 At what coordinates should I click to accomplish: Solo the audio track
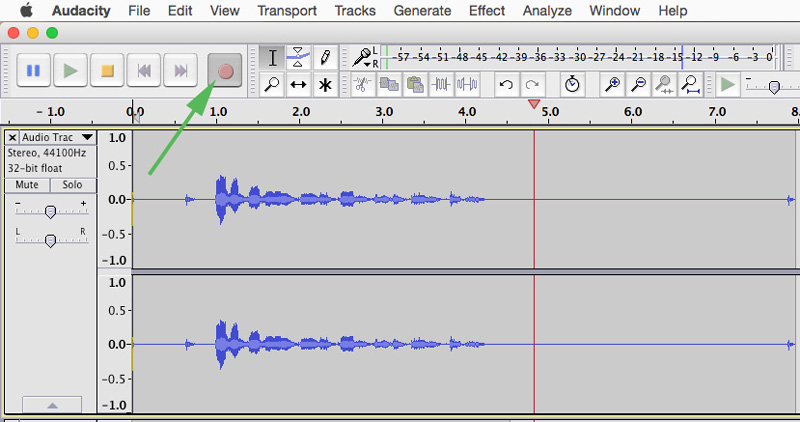tap(72, 185)
